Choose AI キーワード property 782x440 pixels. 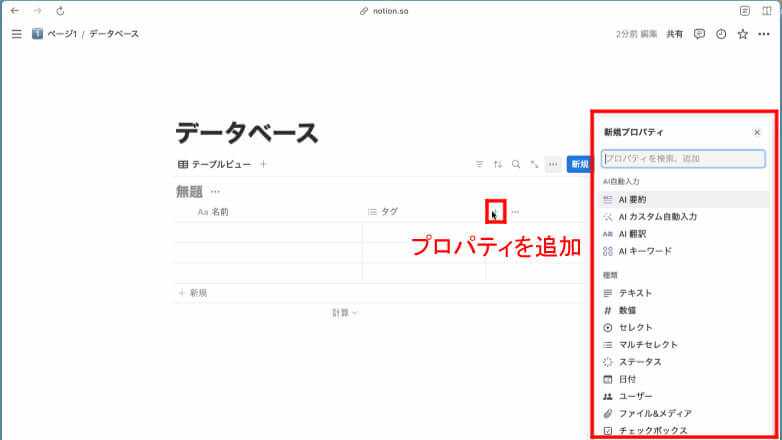click(x=684, y=251)
